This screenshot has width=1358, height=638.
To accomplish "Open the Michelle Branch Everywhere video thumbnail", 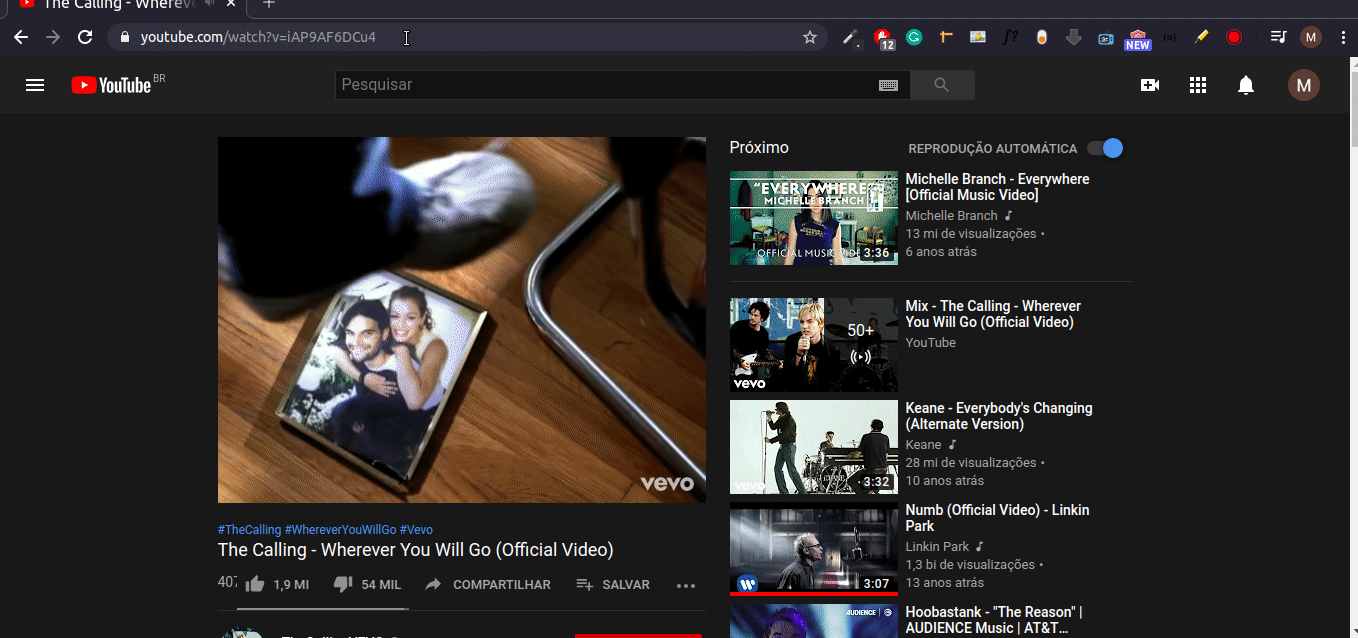I will pyautogui.click(x=813, y=218).
